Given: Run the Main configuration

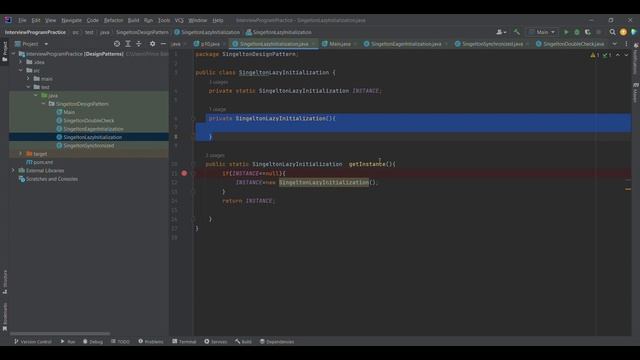Looking at the screenshot, I should click(566, 32).
